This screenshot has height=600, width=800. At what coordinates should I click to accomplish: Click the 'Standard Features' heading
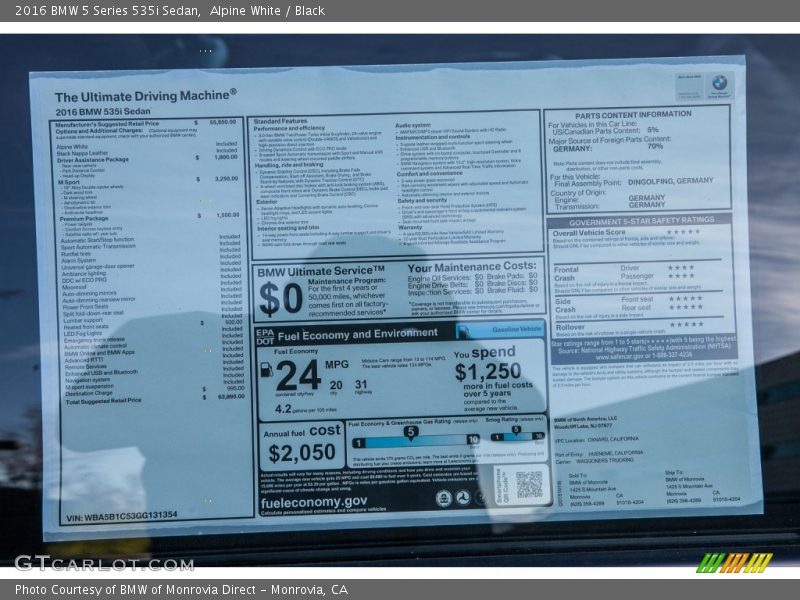click(x=280, y=121)
